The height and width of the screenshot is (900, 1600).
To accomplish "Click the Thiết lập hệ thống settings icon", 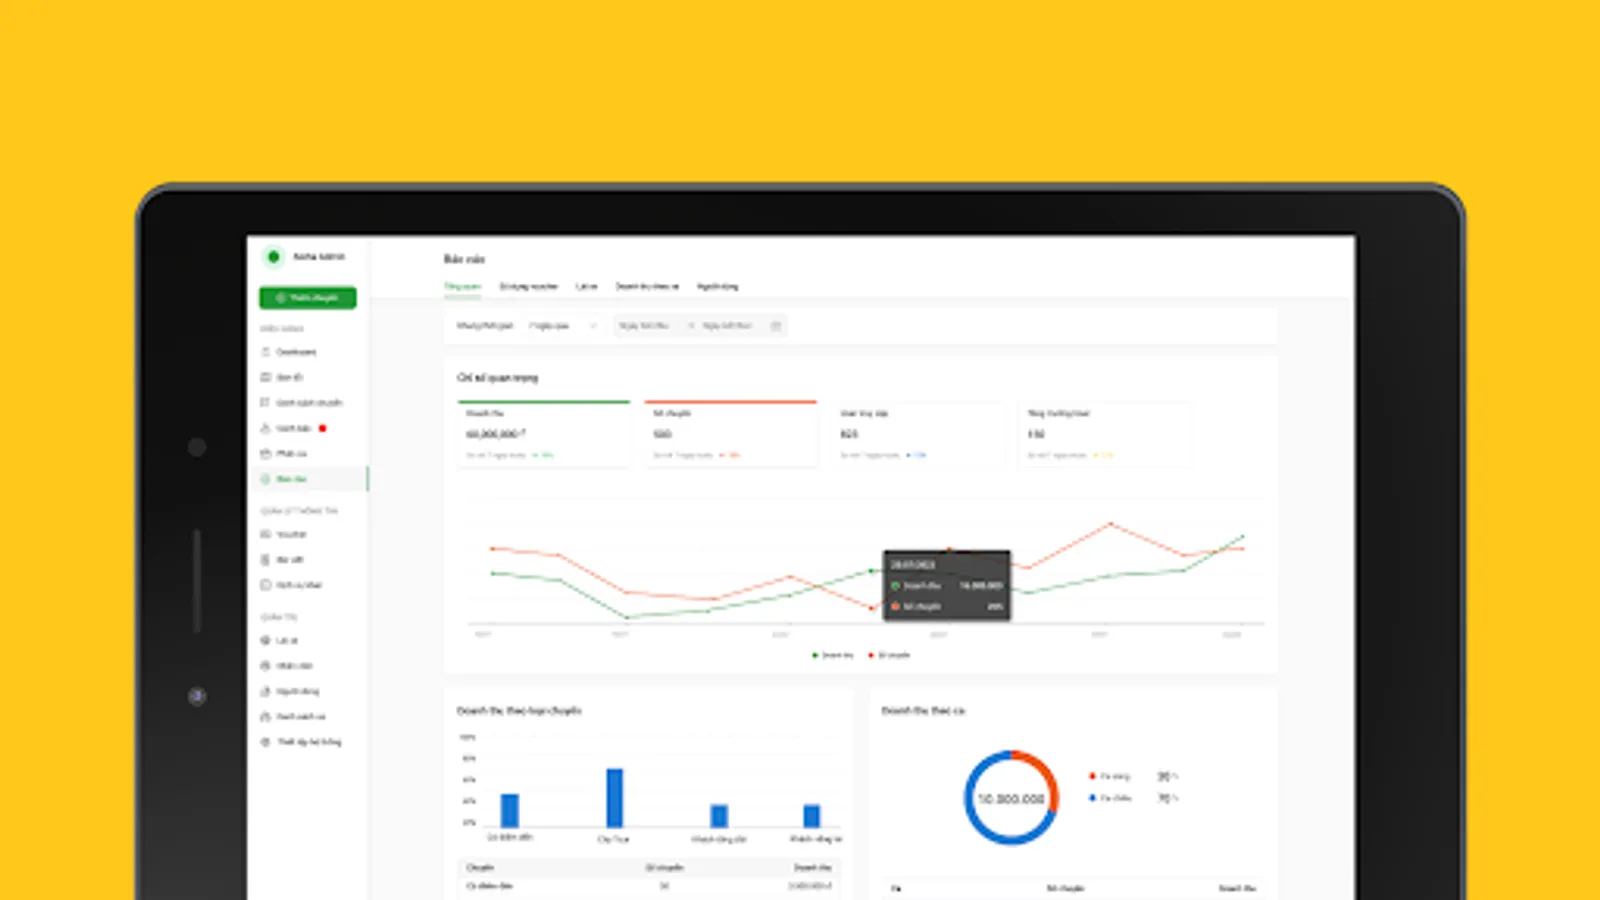I will [x=266, y=742].
